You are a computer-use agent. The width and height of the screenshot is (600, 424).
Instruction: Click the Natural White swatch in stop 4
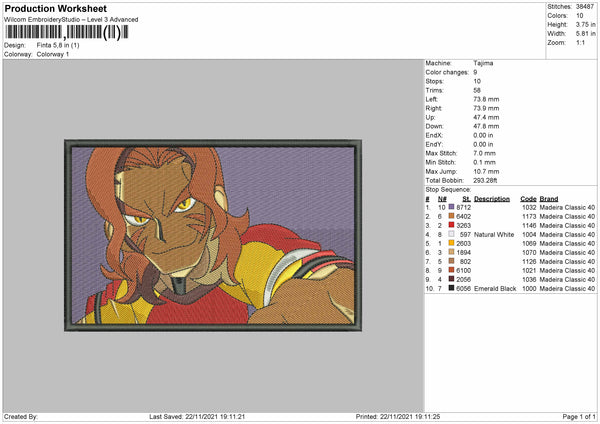tap(451, 234)
